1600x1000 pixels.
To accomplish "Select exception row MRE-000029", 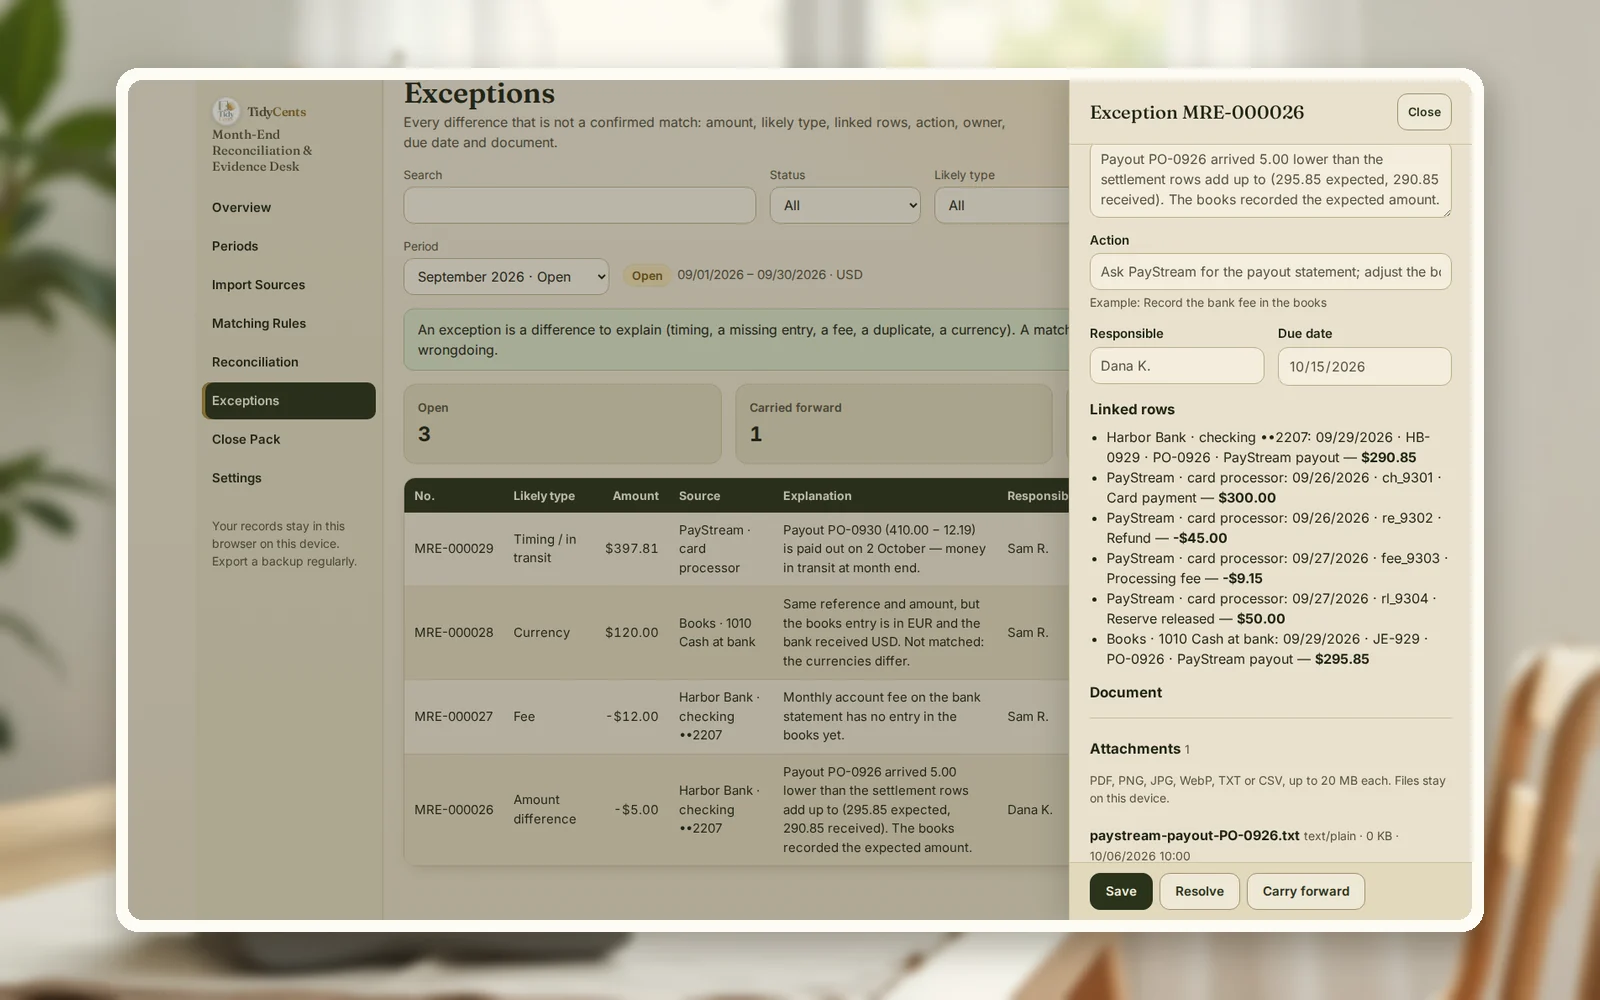I will [x=737, y=549].
